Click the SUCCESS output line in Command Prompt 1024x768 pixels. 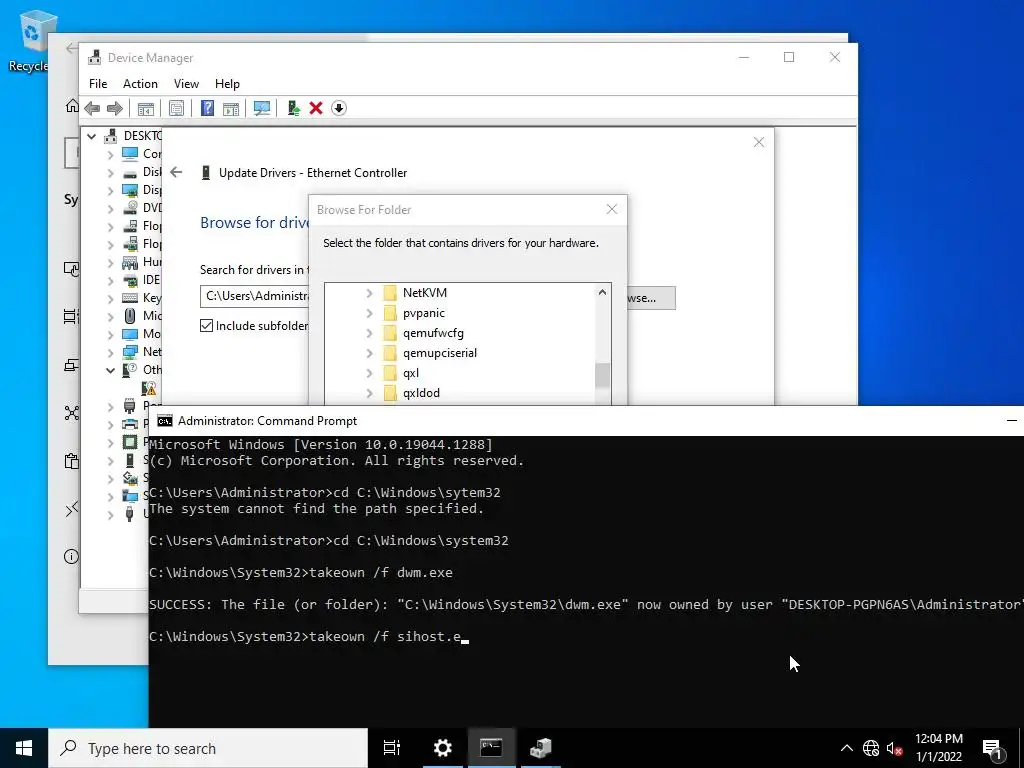[586, 605]
